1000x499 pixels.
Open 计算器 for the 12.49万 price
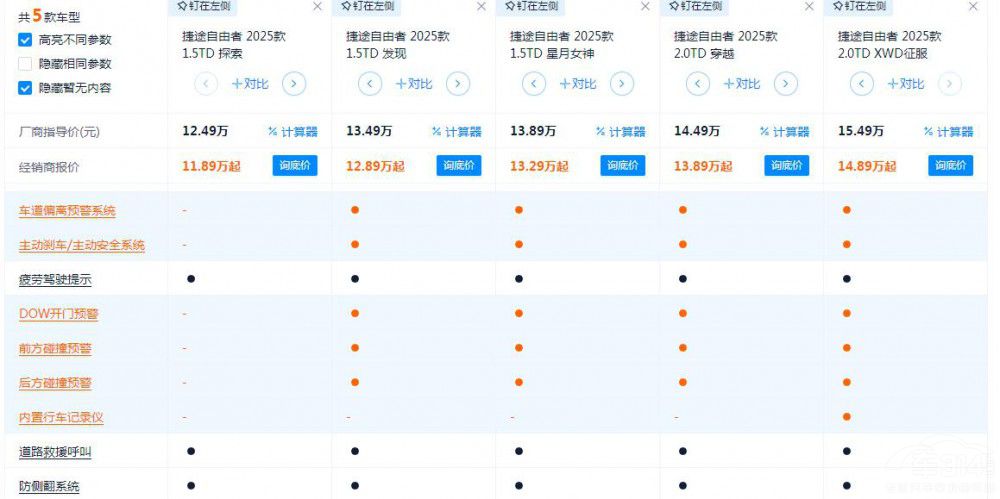(x=292, y=131)
